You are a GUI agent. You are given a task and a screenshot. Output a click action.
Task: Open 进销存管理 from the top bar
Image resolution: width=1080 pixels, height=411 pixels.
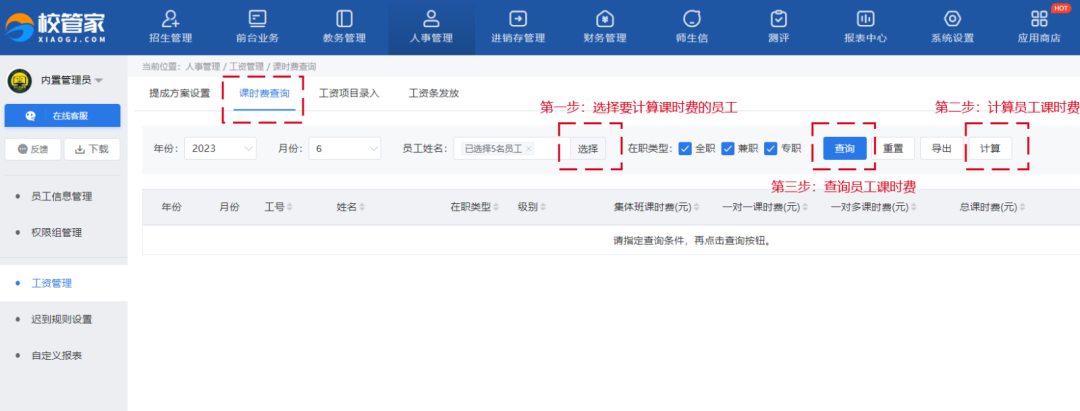[x=518, y=27]
